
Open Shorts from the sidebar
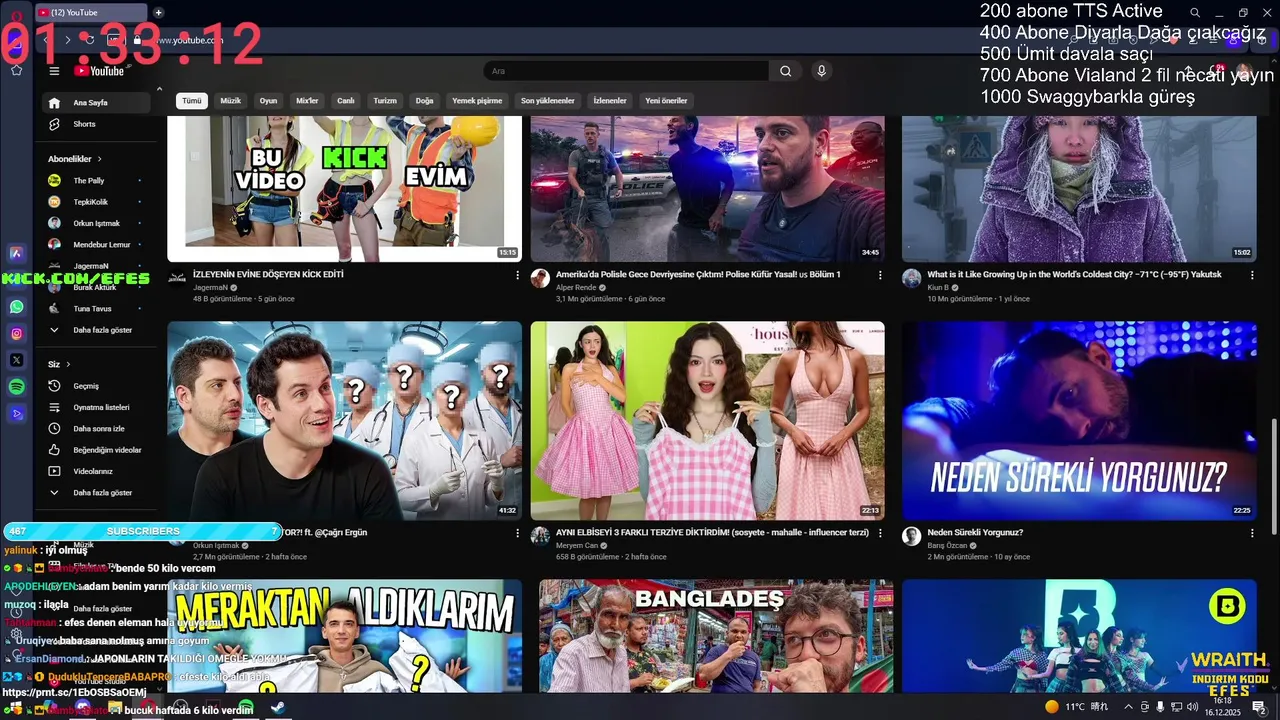[96, 124]
